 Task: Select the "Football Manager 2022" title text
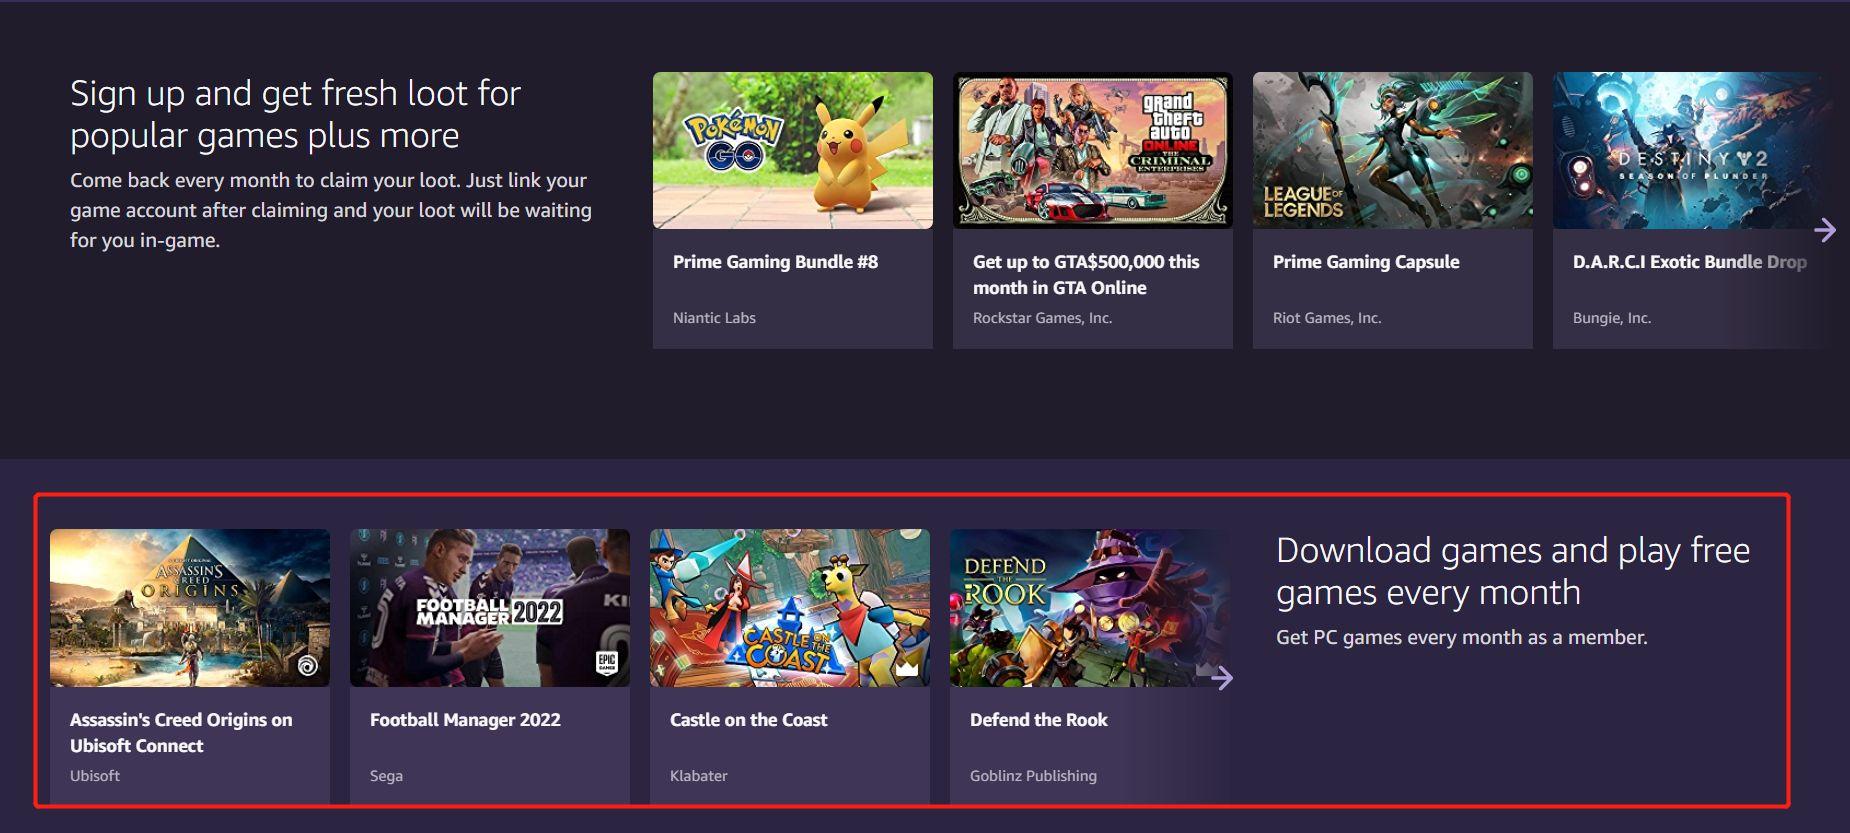click(x=465, y=720)
